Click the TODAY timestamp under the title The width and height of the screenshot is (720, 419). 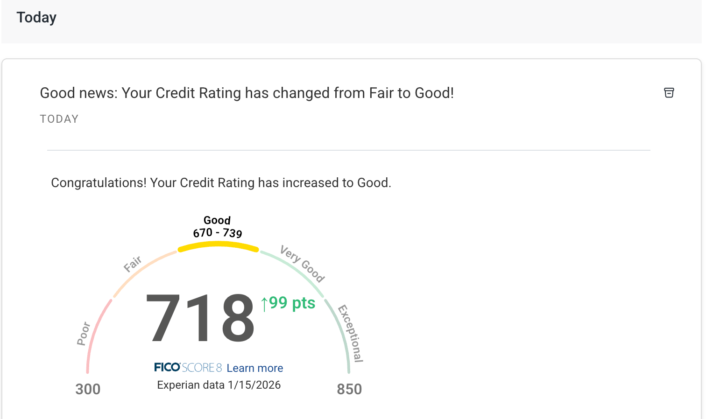pos(59,119)
